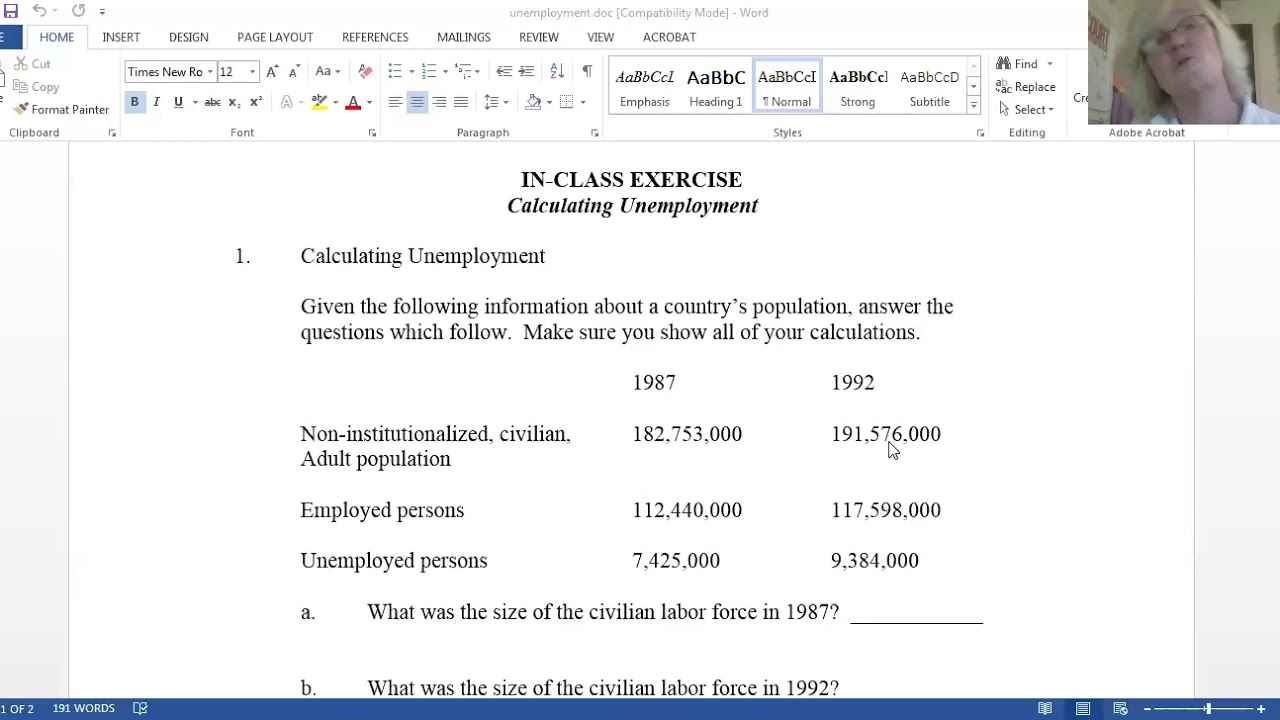The height and width of the screenshot is (720, 1280).
Task: Clear all formatting with the eraser icon
Action: tap(365, 72)
